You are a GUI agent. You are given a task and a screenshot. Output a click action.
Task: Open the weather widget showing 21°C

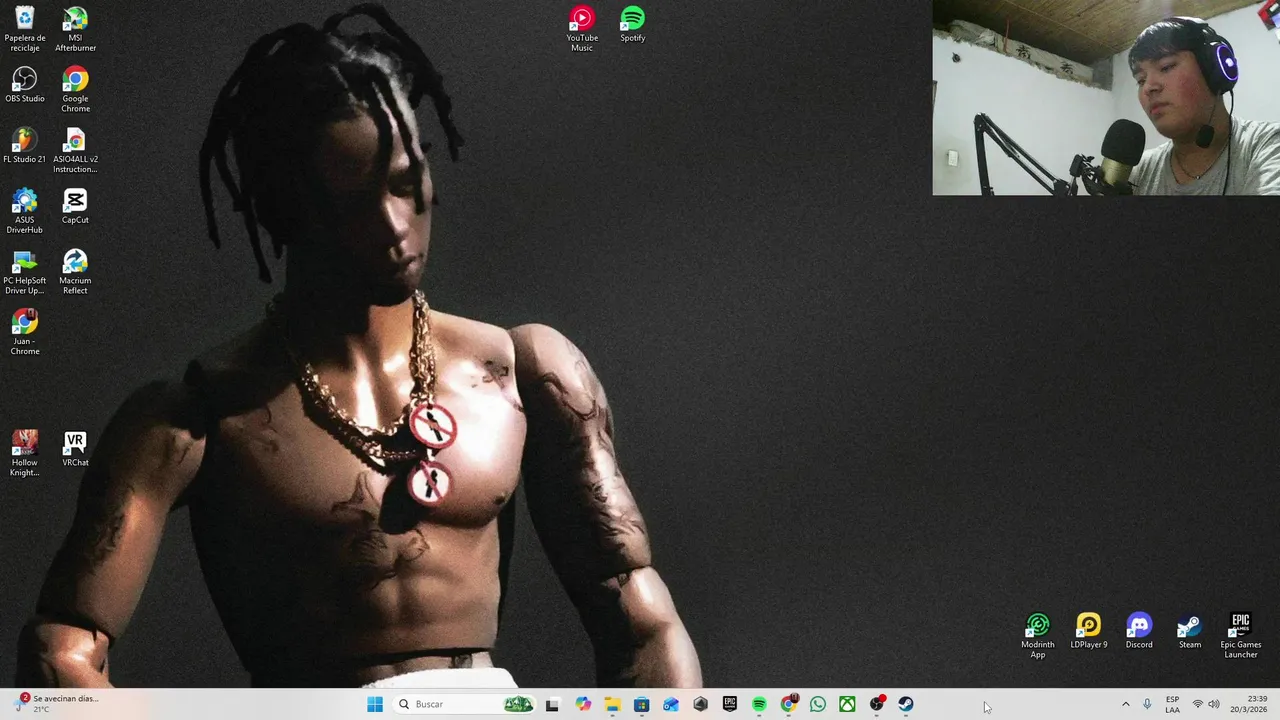pos(58,704)
